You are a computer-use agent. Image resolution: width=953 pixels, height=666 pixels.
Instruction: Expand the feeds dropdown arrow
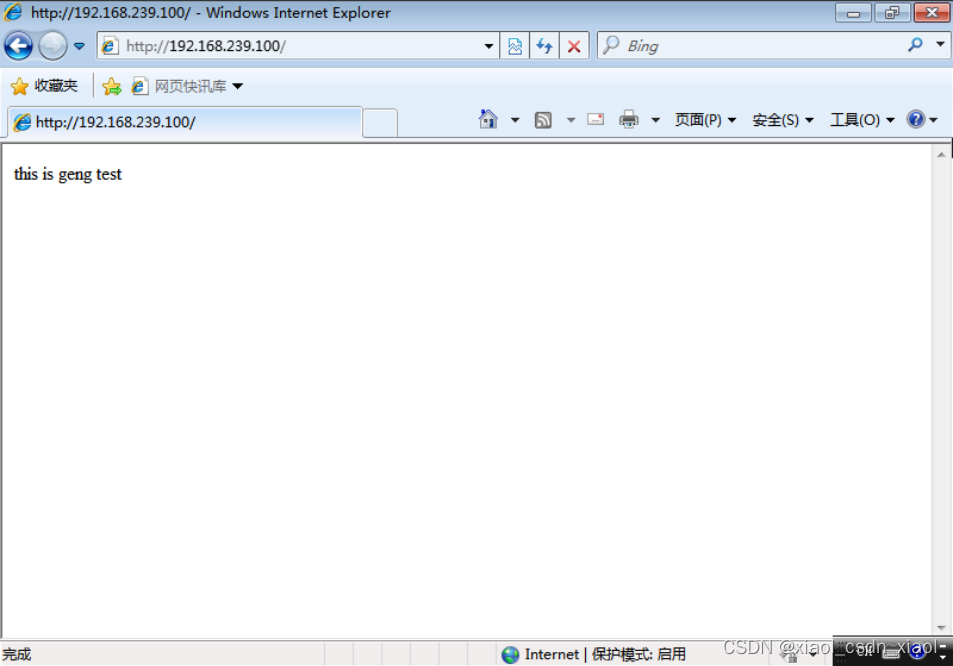571,120
